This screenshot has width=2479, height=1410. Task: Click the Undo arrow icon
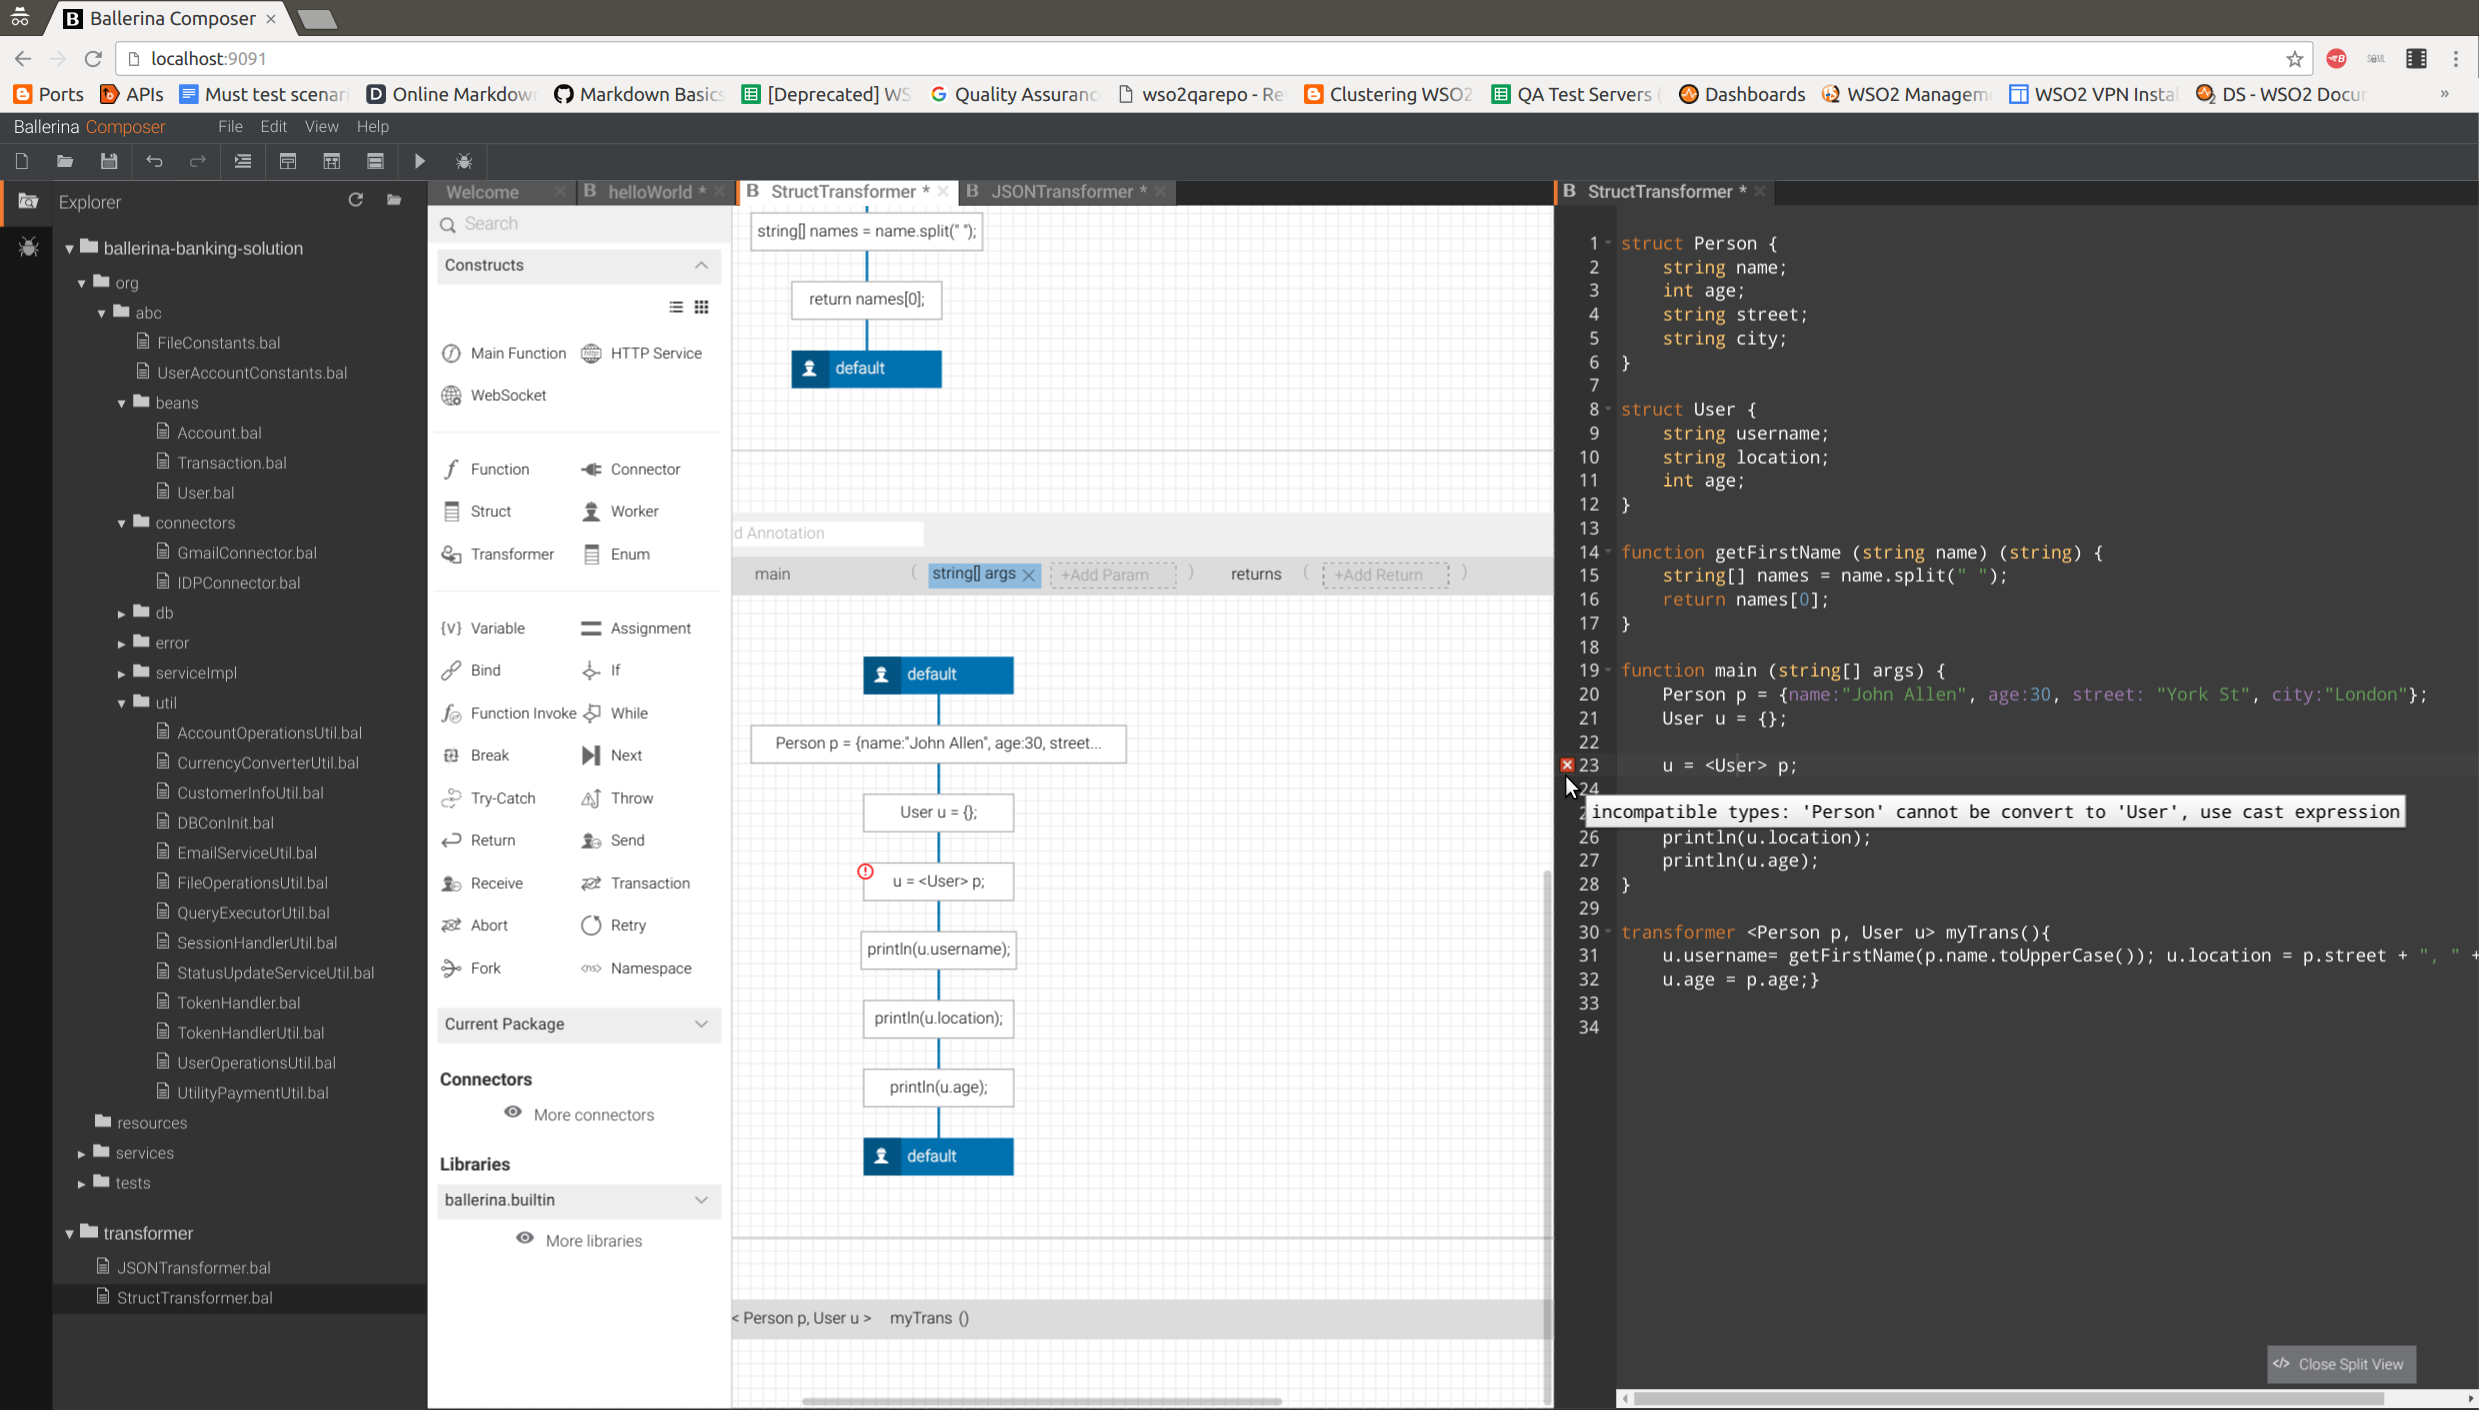tap(154, 161)
